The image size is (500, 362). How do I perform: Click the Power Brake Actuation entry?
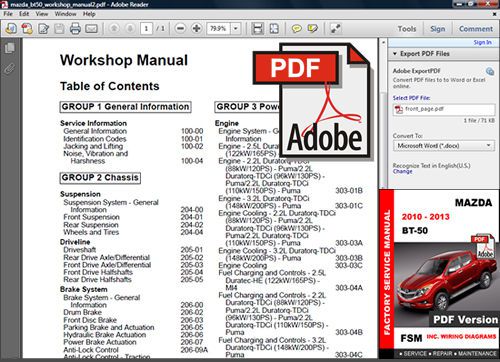coord(100,342)
